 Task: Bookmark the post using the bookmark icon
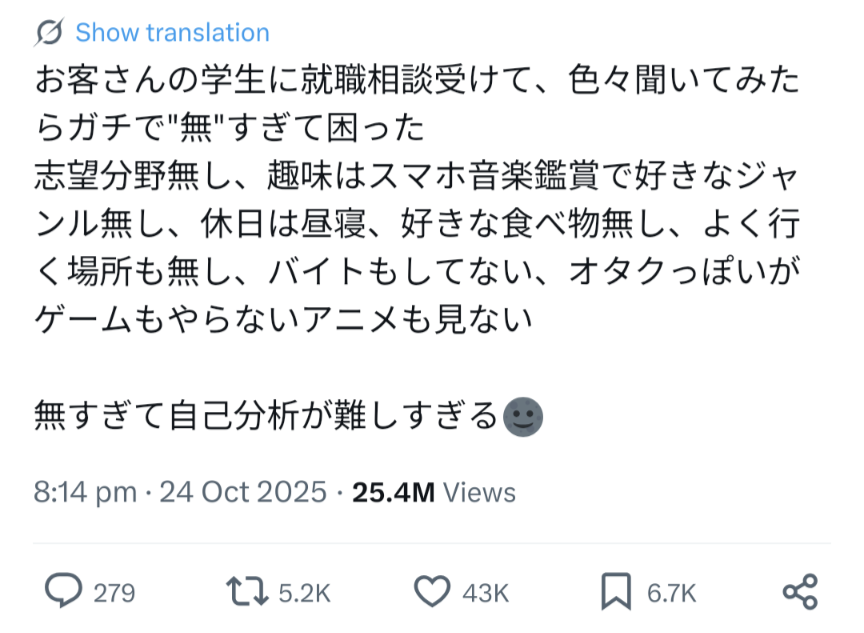click(617, 592)
